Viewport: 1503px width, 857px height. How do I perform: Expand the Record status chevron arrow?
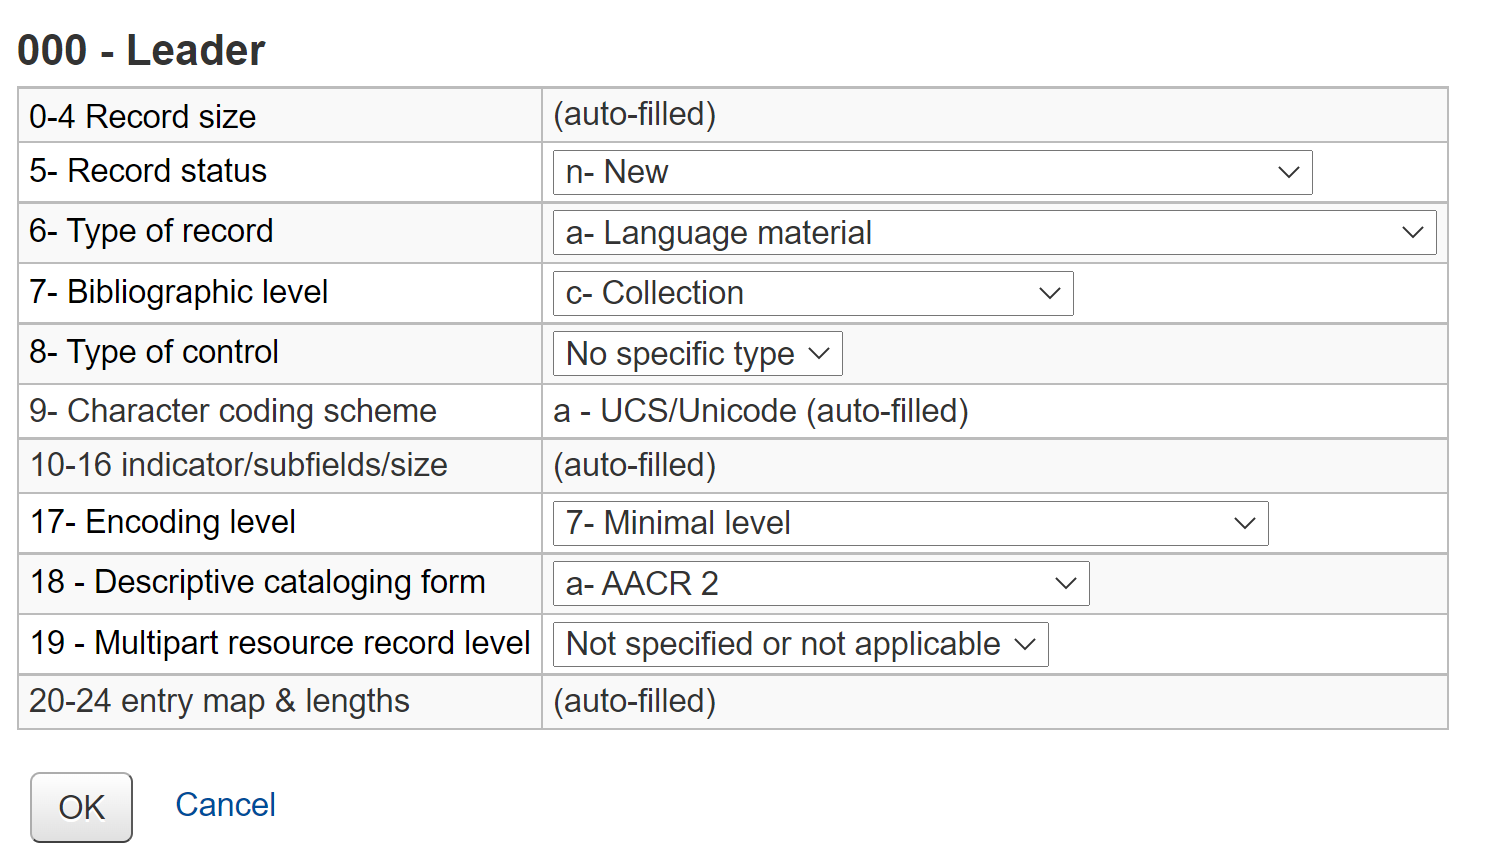pos(1288,172)
